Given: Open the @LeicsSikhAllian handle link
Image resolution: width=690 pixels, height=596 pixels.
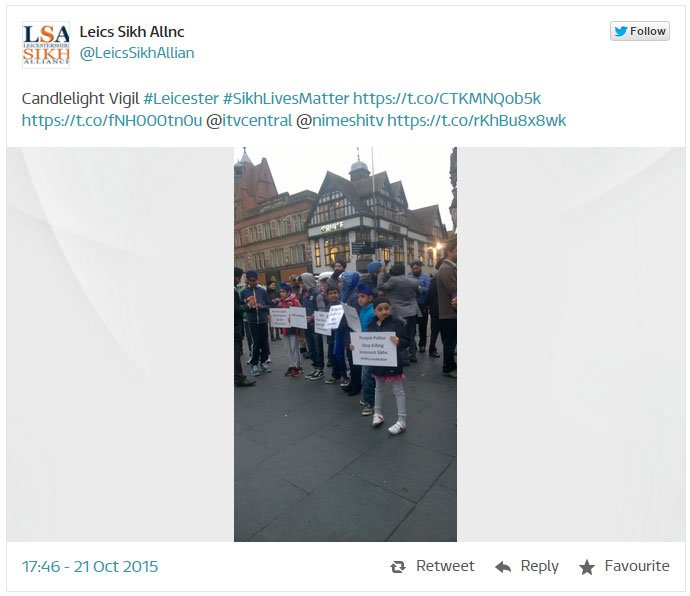Looking at the screenshot, I should click(x=137, y=53).
